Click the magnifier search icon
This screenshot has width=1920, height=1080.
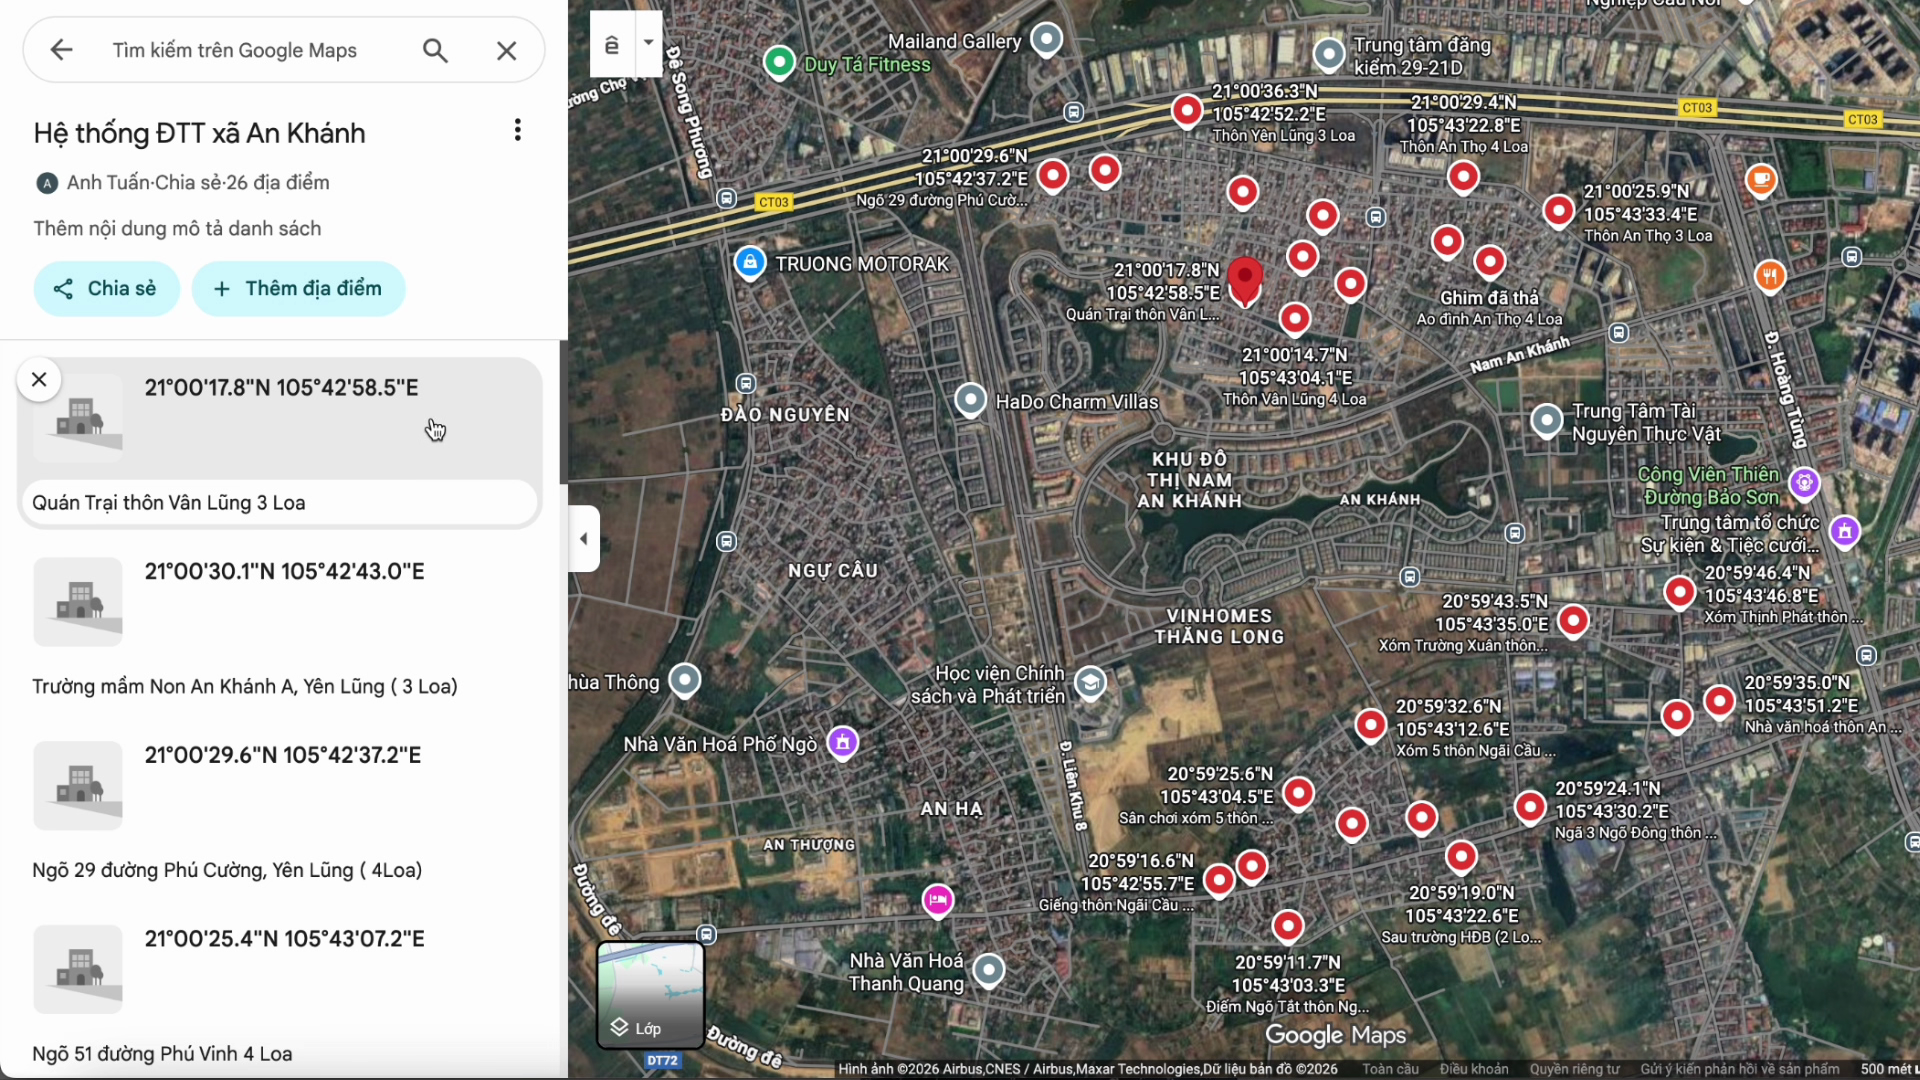(435, 50)
